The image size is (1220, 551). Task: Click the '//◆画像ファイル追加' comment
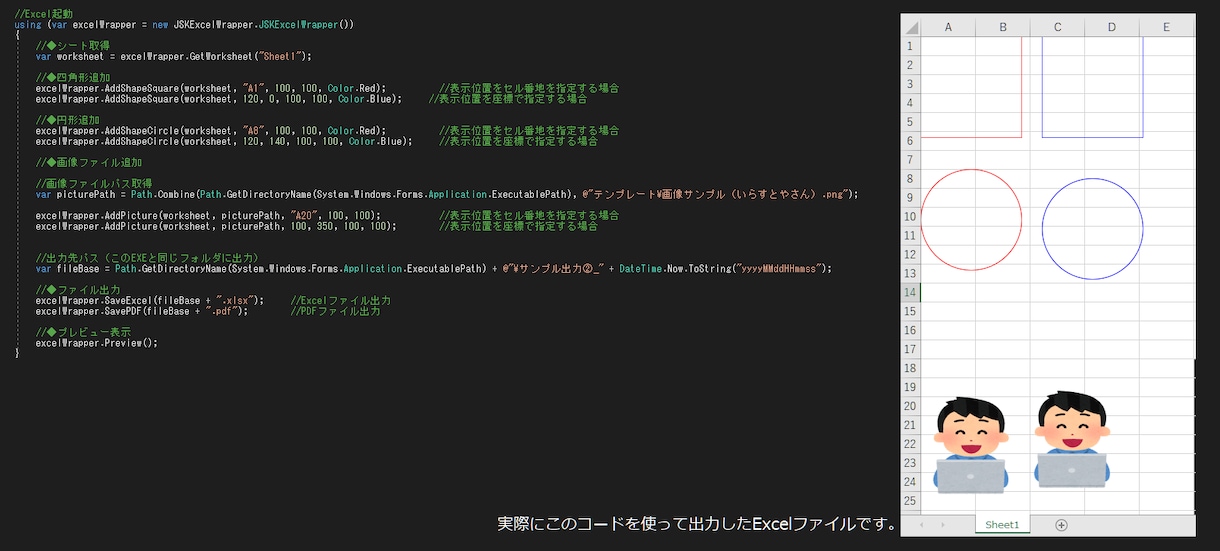pyautogui.click(x=89, y=162)
